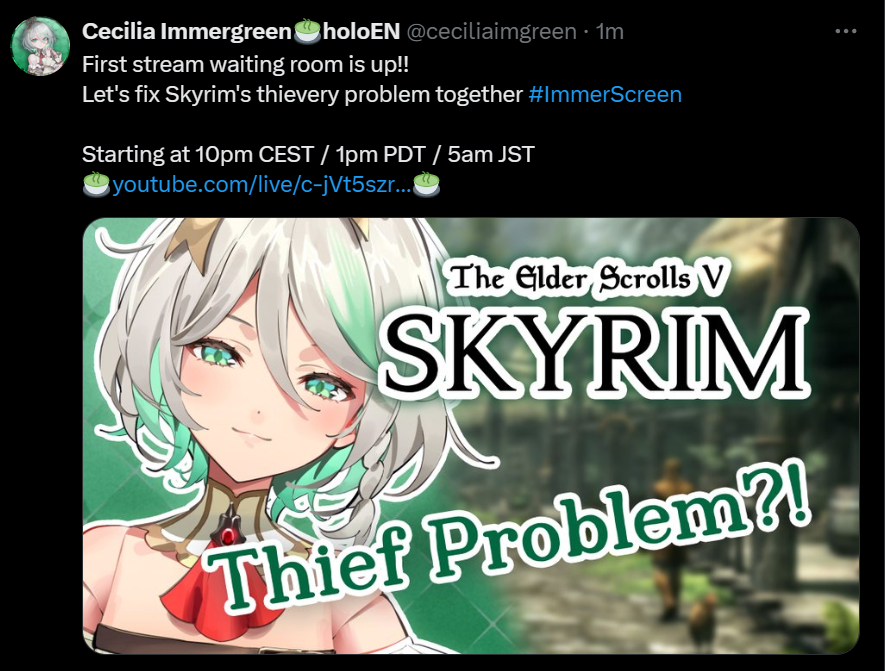Open the three-dot more options menu
Viewport: 885px width, 671px height.
click(x=845, y=32)
